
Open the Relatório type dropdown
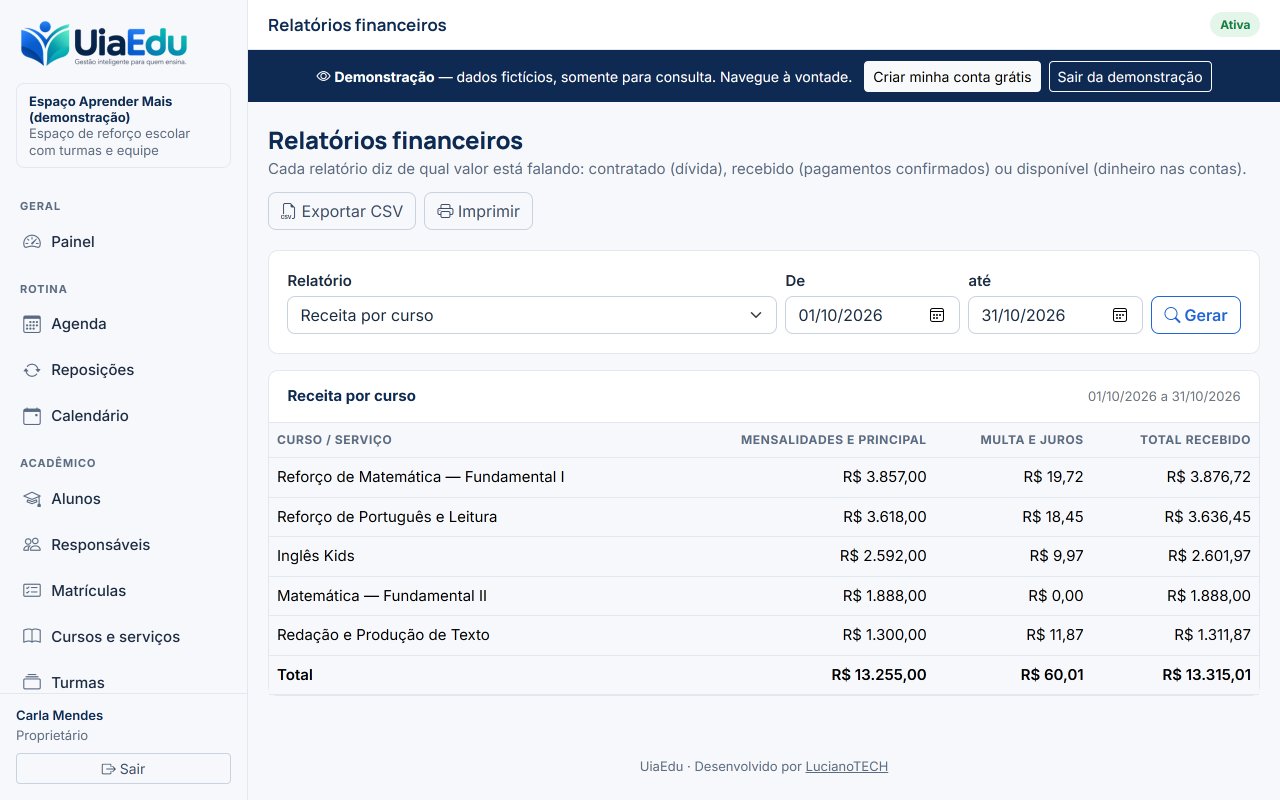[532, 315]
